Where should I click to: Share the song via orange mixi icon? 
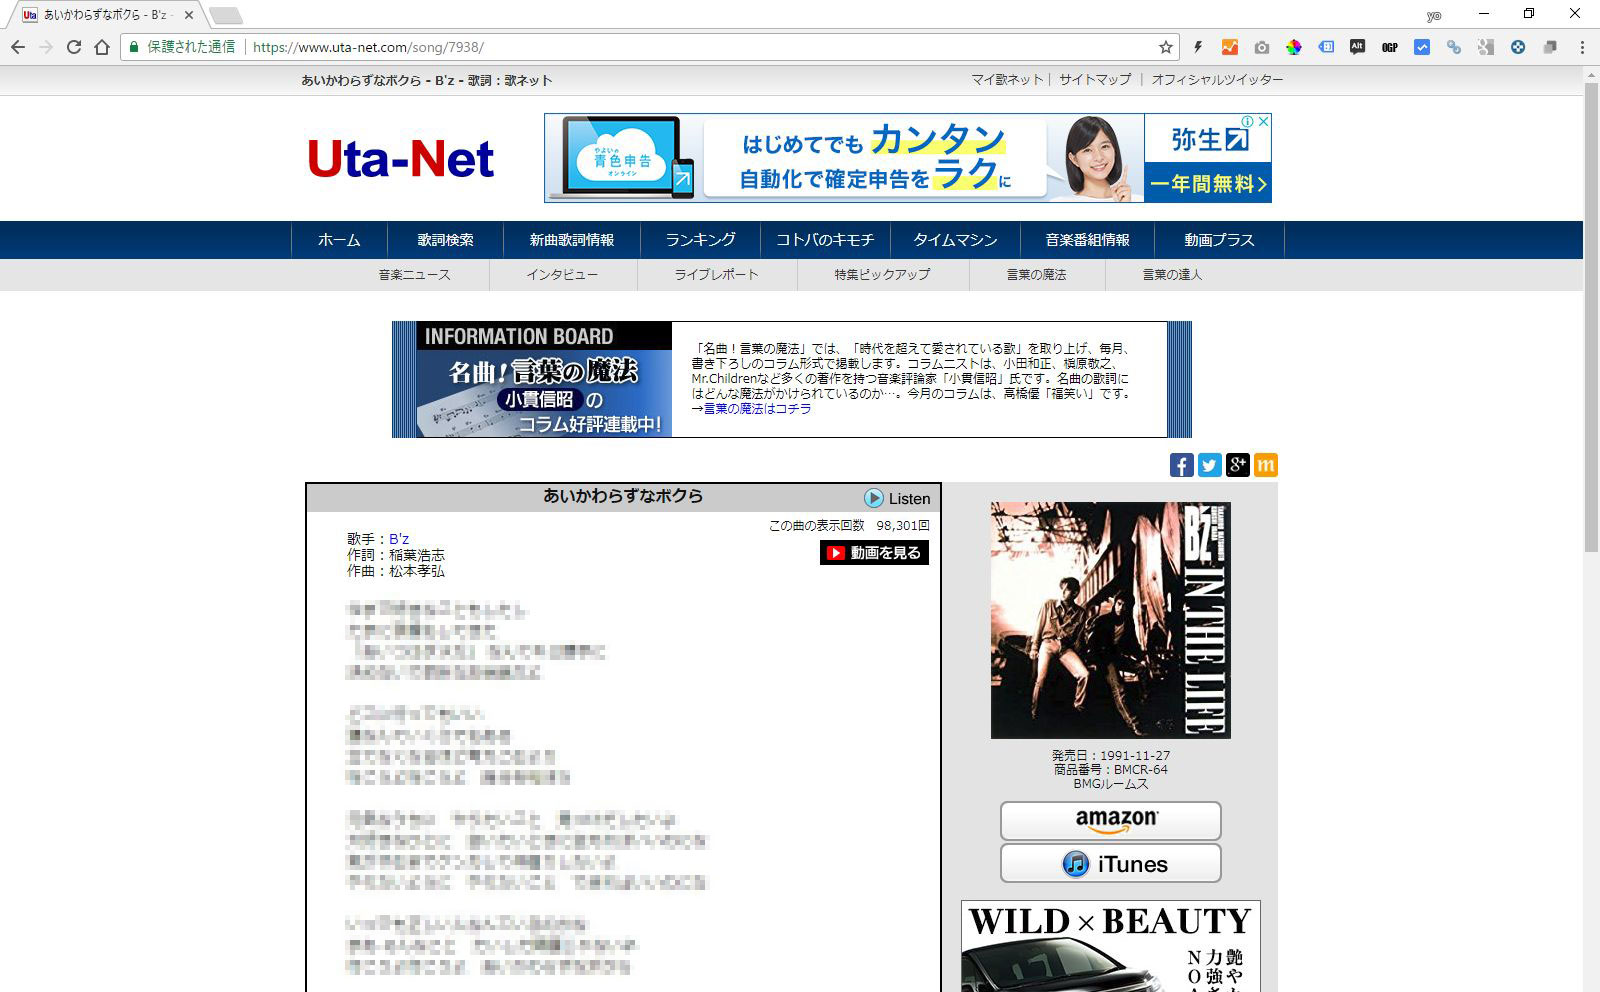[1266, 465]
